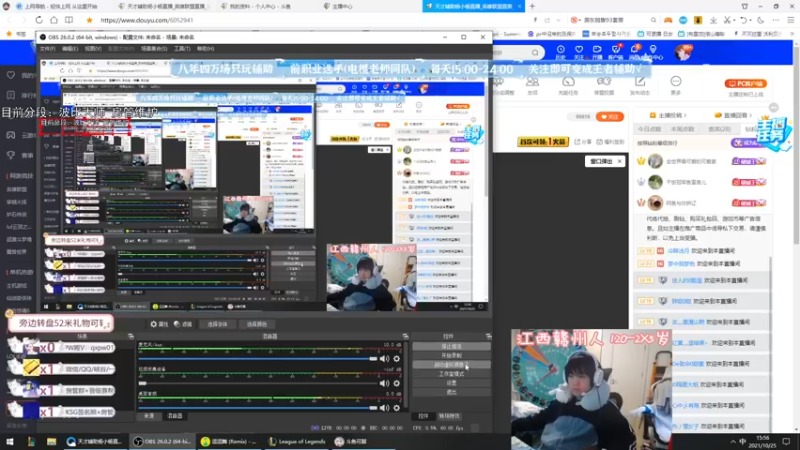Click browser home icon
800x450 pixels.
tap(54, 20)
